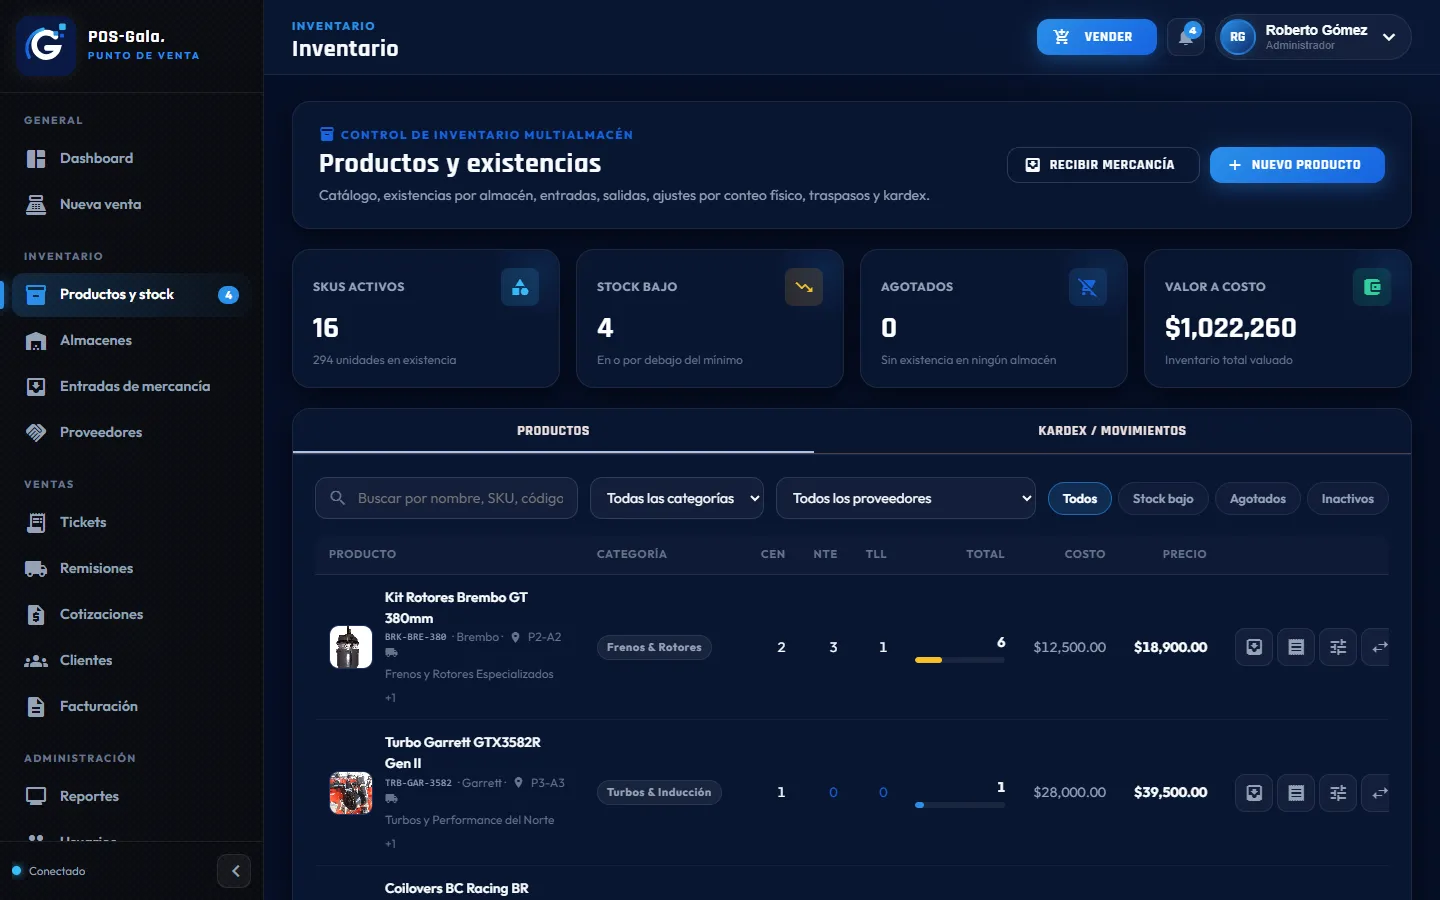
Task: Click Frenos & Rotores category tag
Action: click(654, 647)
